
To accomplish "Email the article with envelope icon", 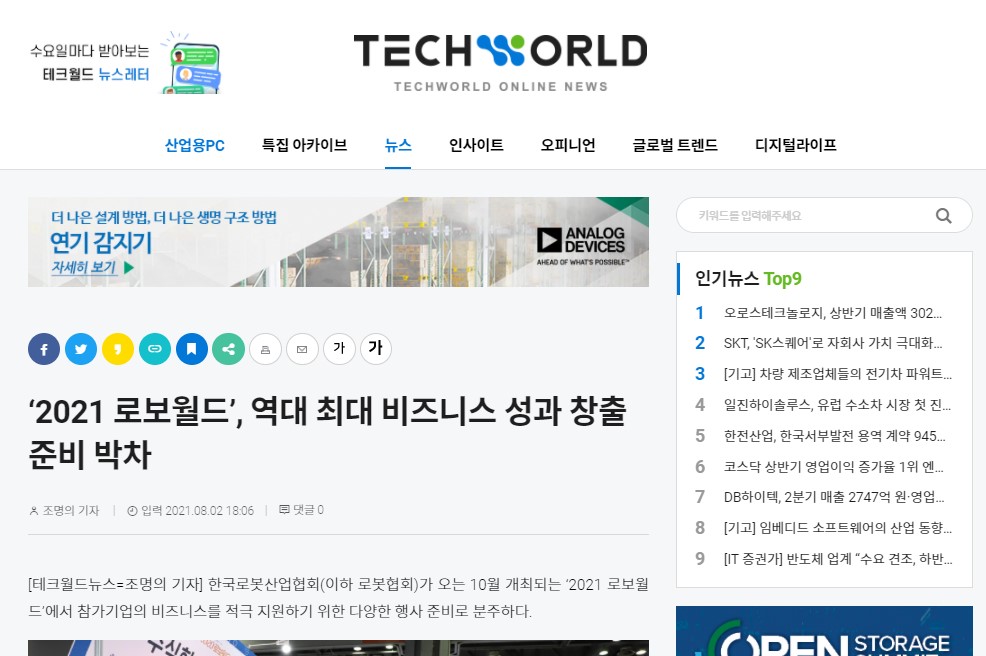I will [x=302, y=349].
